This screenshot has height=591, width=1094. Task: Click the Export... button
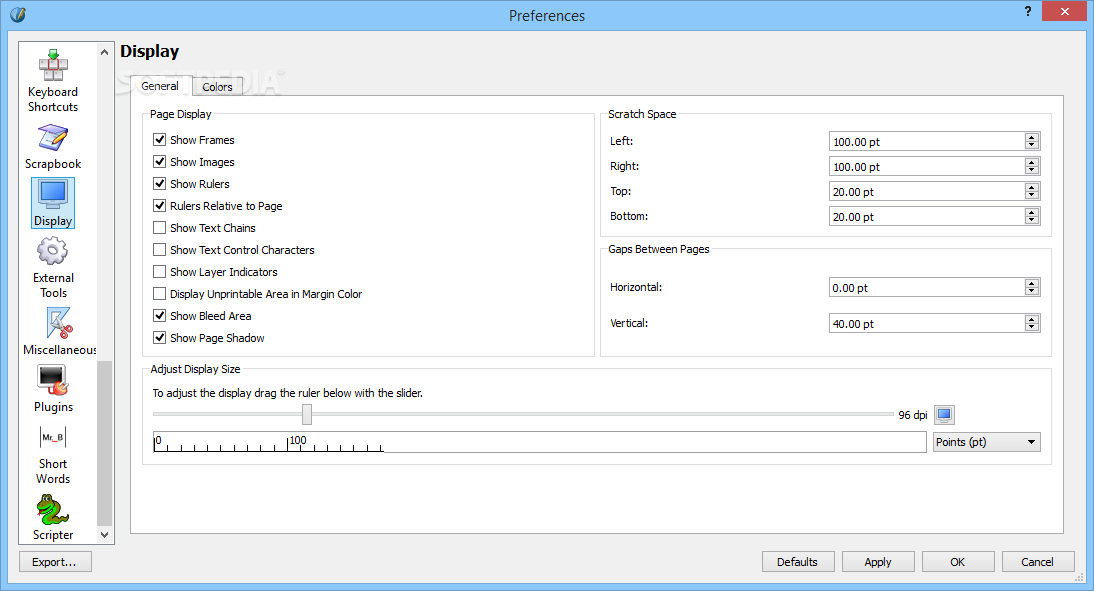tap(54, 562)
